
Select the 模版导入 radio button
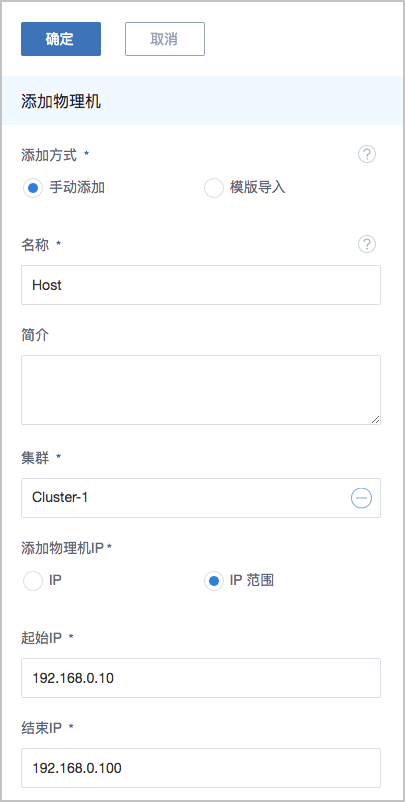(x=214, y=188)
